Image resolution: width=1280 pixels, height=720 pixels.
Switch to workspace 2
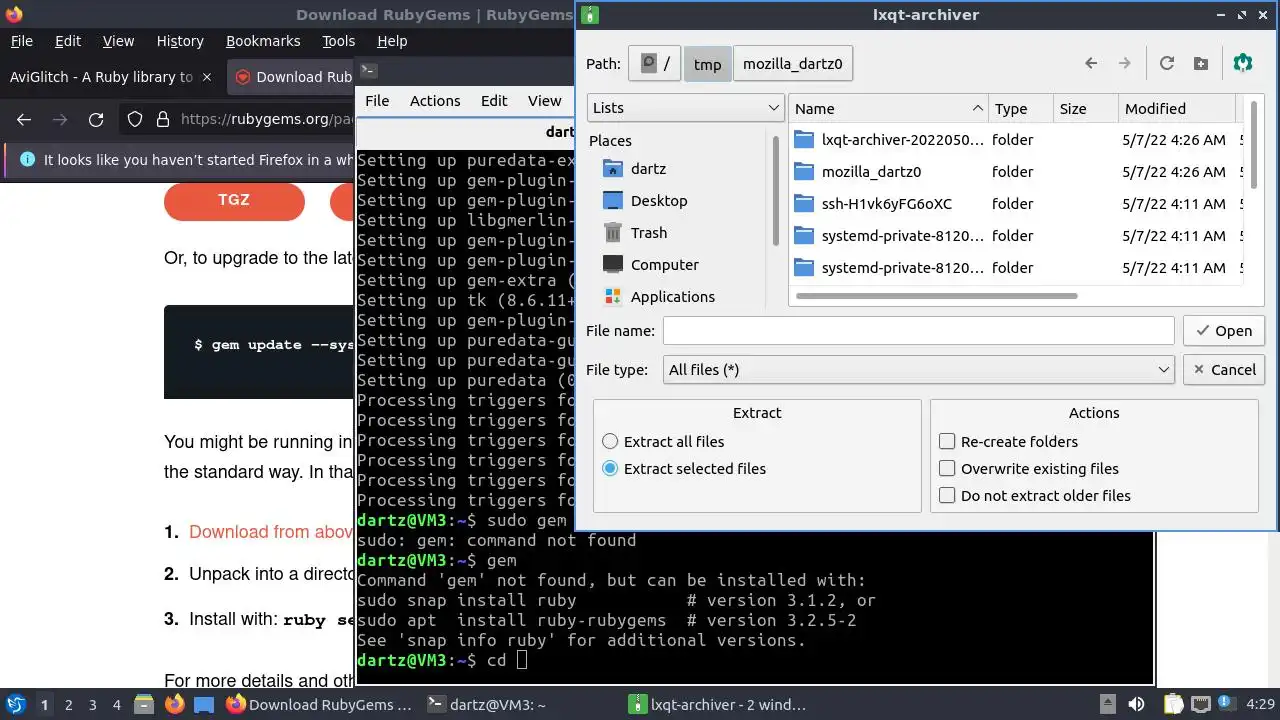68,705
